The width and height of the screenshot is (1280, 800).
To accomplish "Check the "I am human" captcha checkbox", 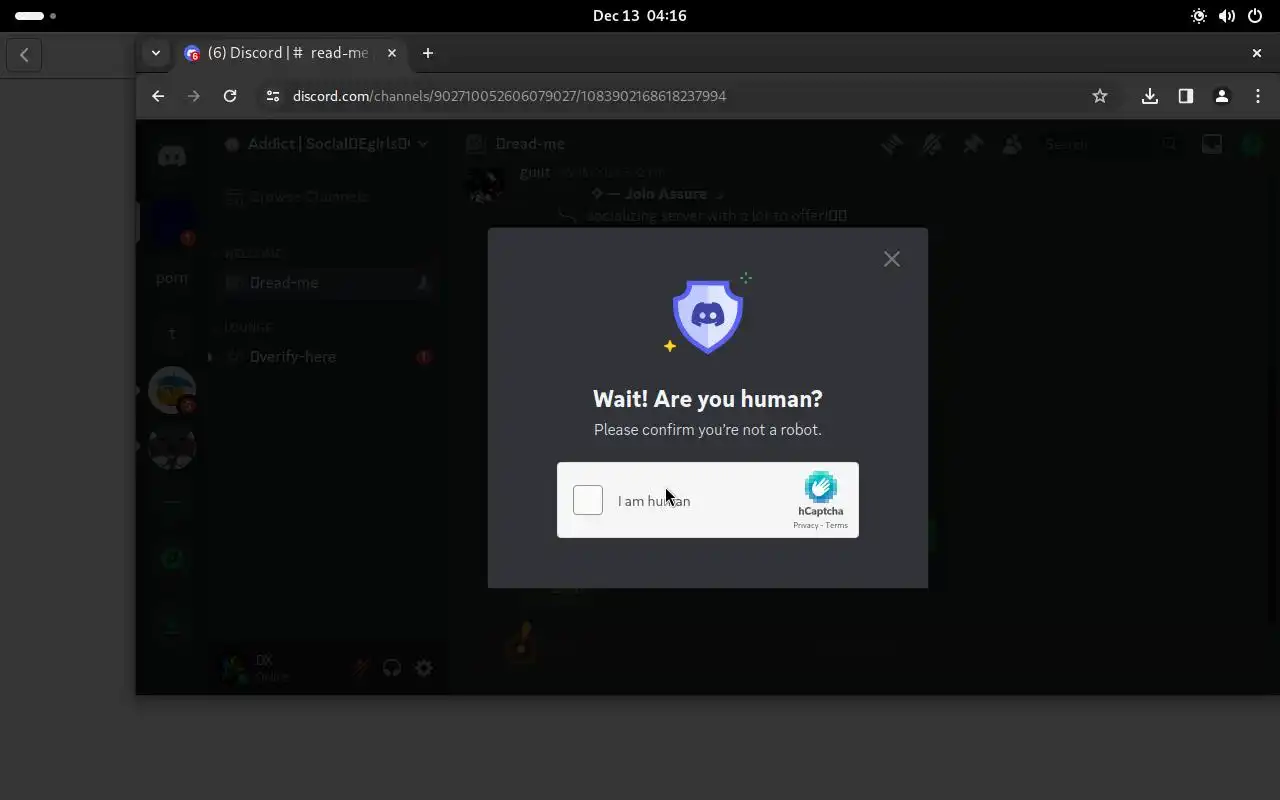I will point(588,500).
